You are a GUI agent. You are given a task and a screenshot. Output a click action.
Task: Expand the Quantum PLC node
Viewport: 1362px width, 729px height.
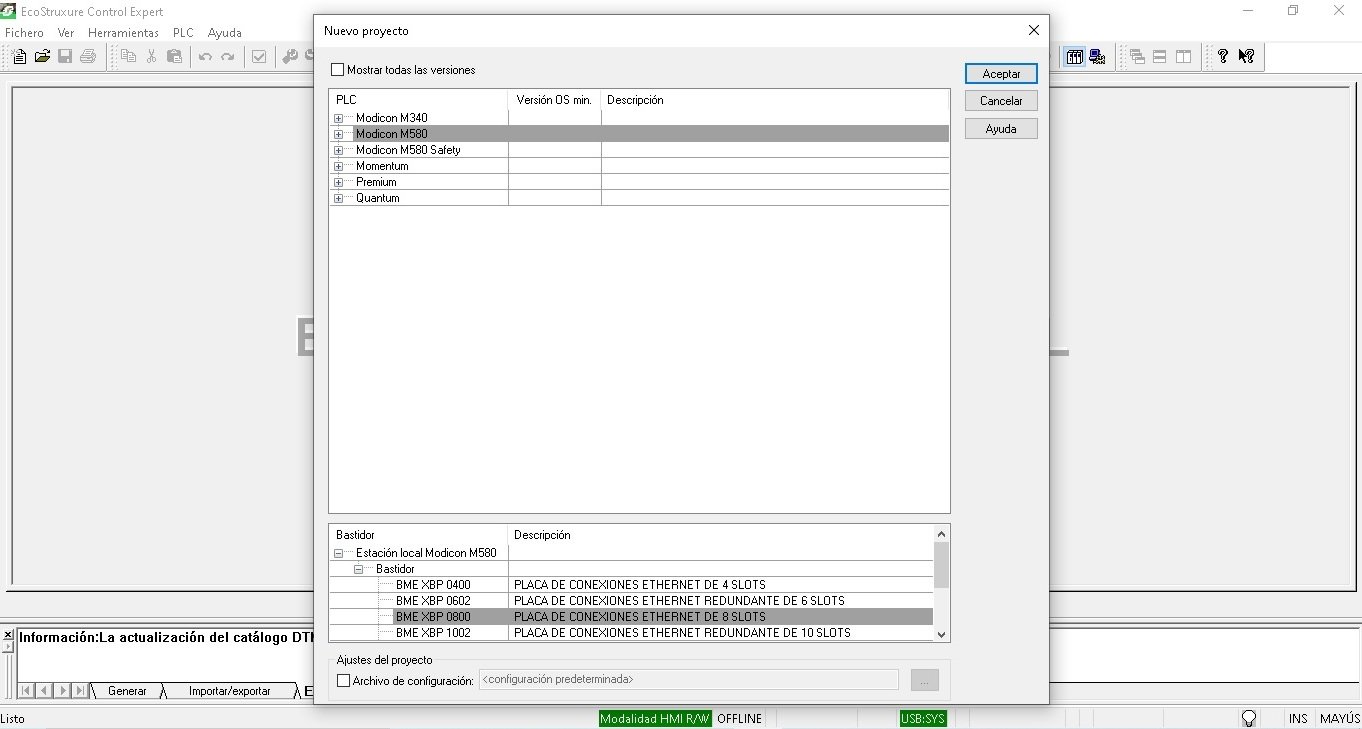pyautogui.click(x=338, y=198)
